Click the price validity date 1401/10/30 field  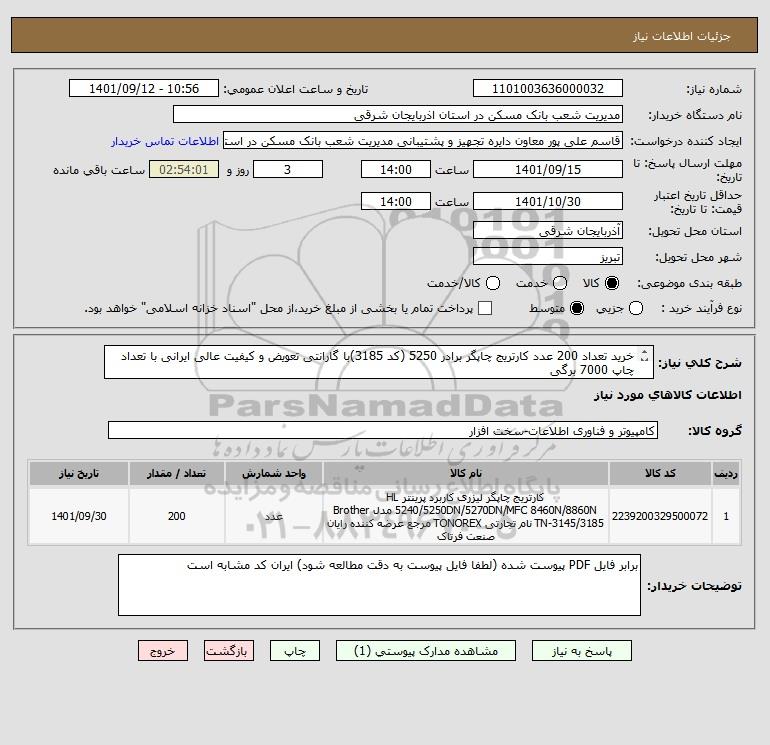[x=548, y=201]
